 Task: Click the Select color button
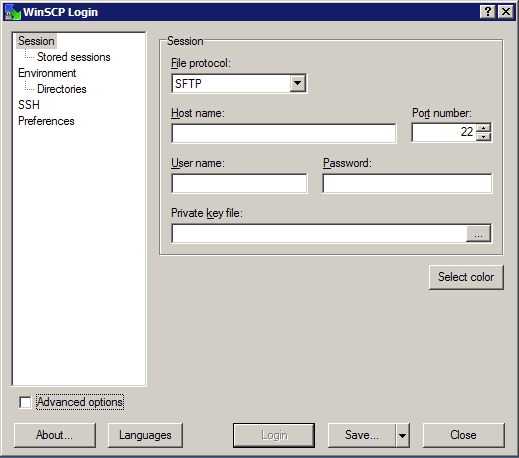coord(466,277)
